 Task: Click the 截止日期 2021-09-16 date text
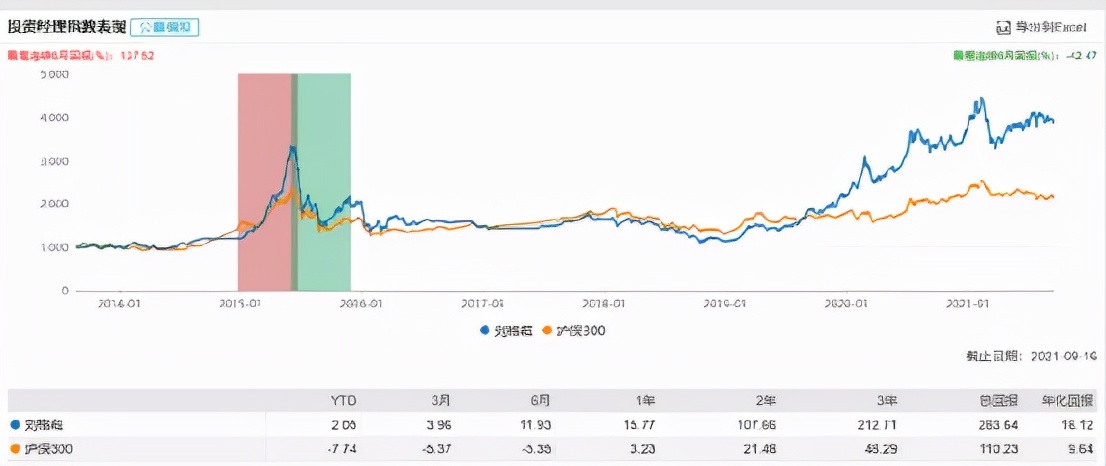pos(1035,355)
